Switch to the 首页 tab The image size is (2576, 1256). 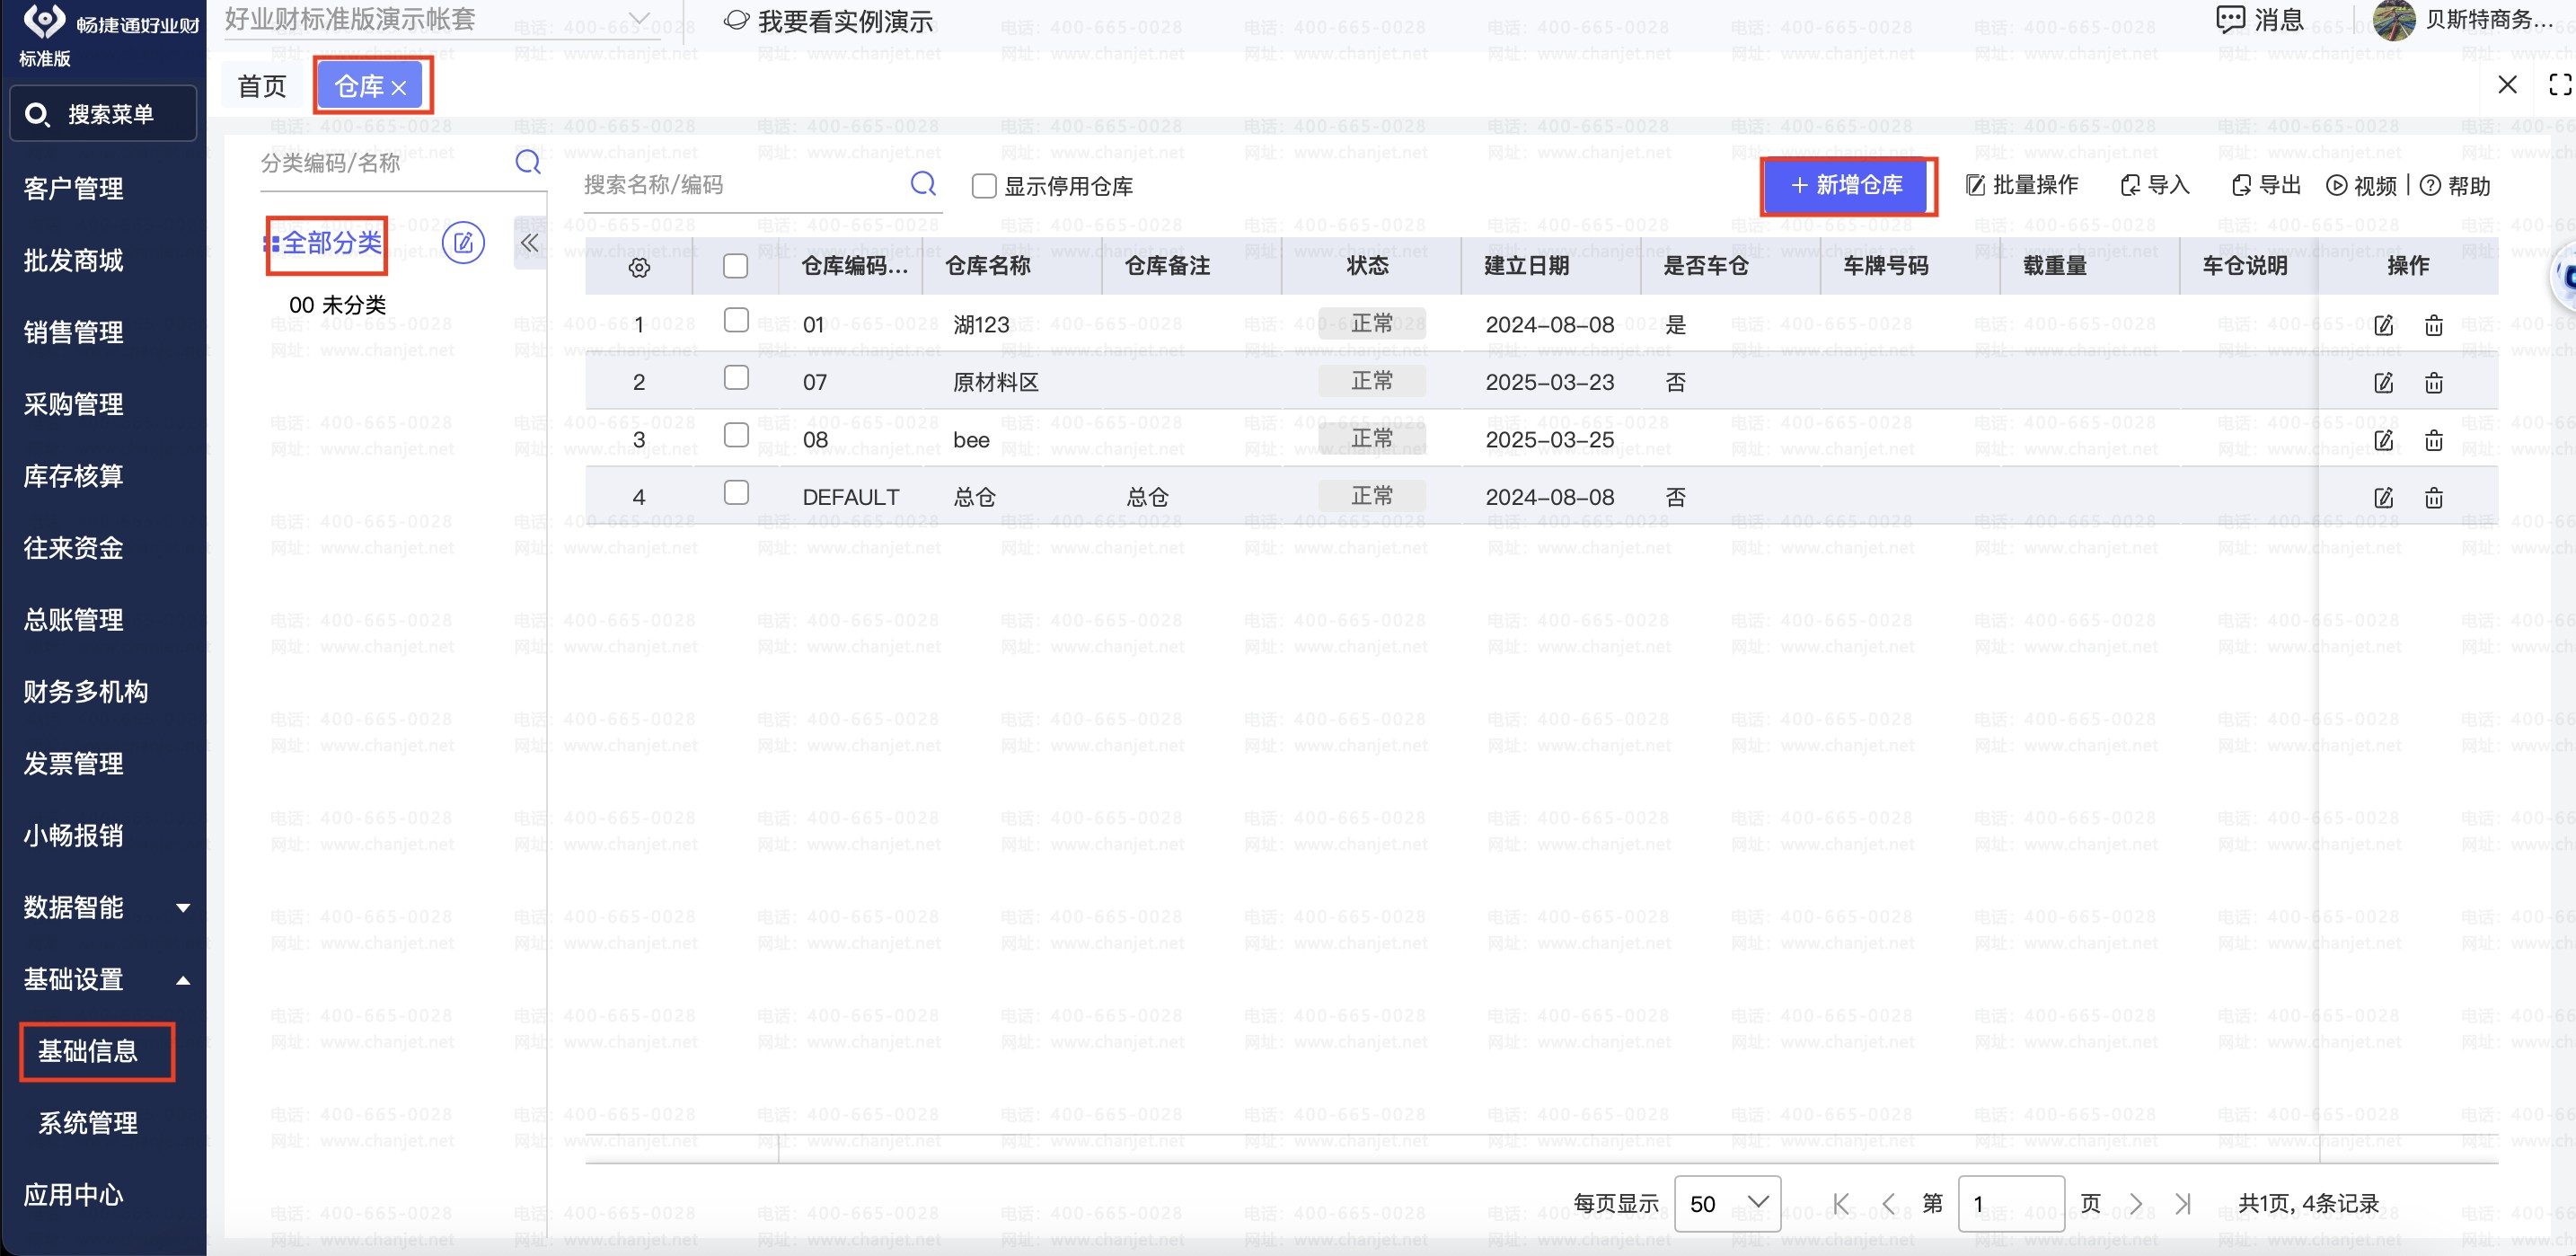262,87
